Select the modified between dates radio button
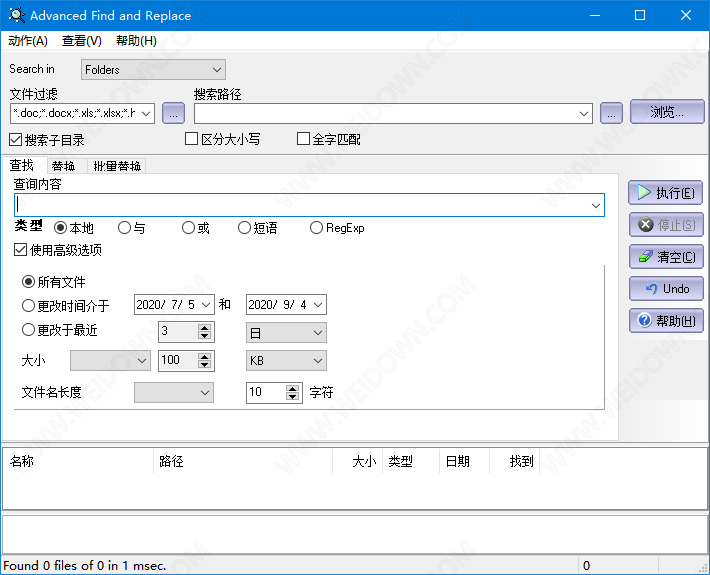 point(28,306)
